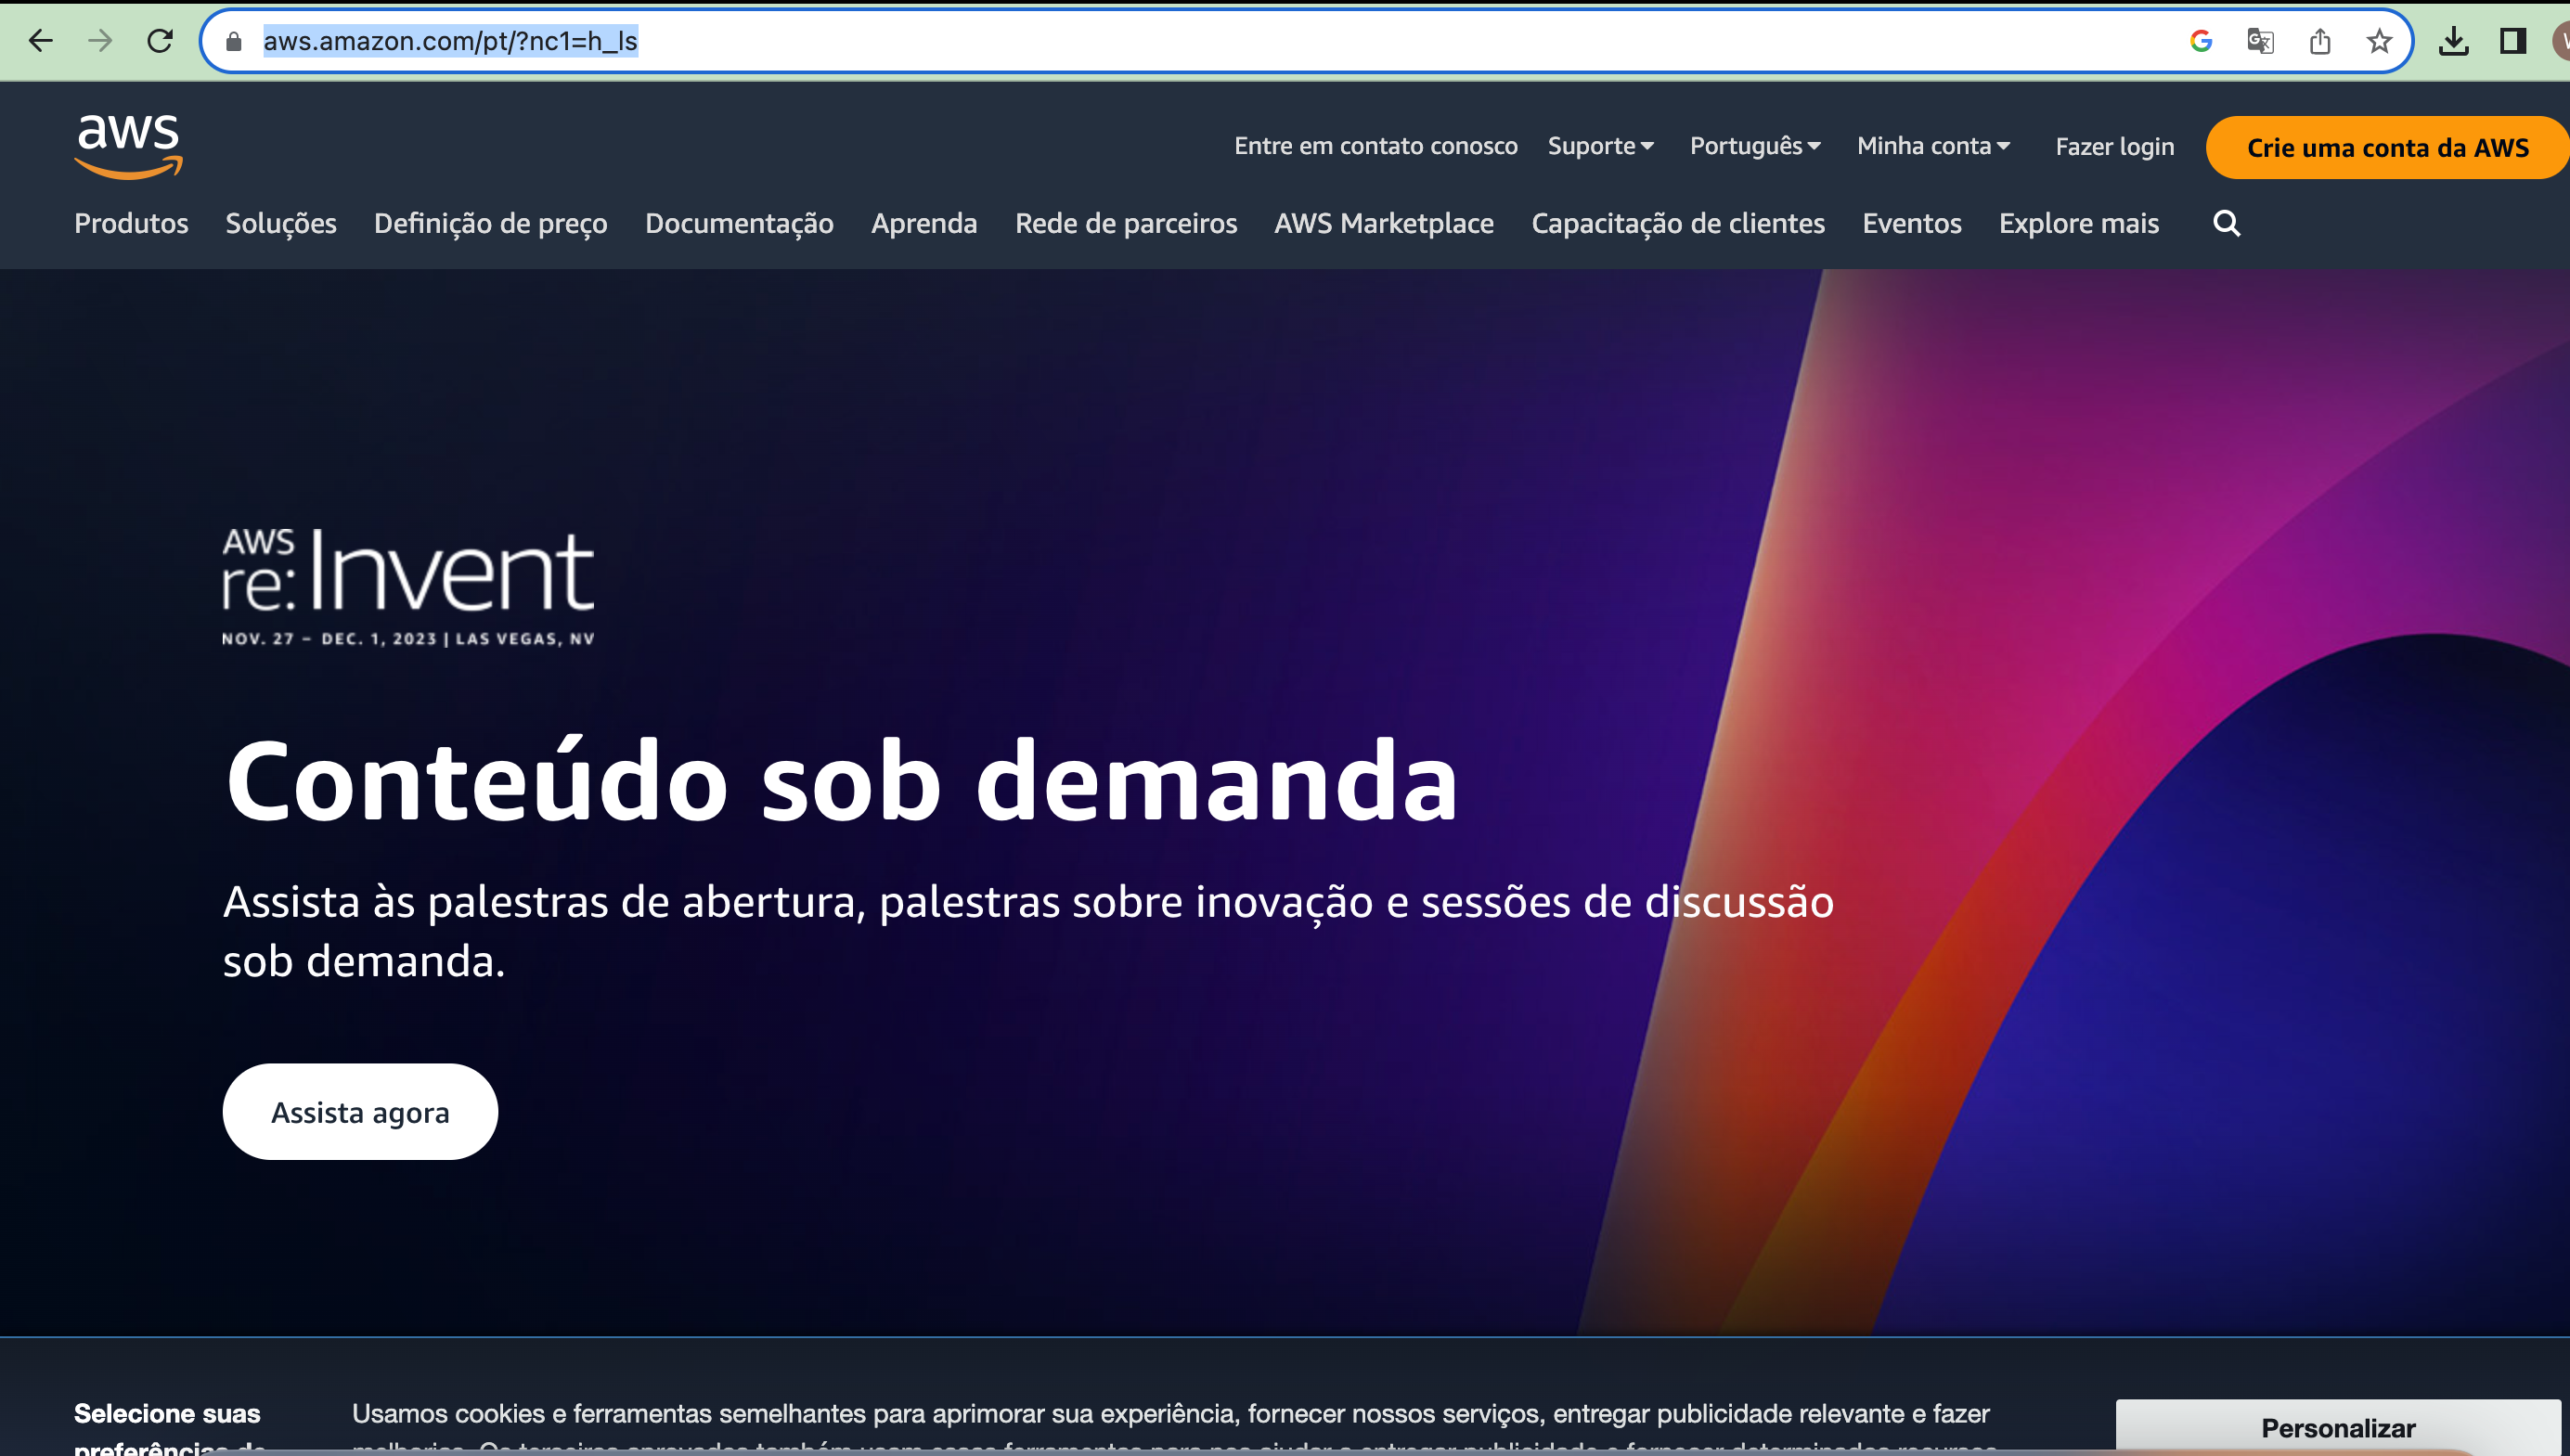Click the share page icon
Image resolution: width=2570 pixels, height=1456 pixels.
[x=2320, y=41]
